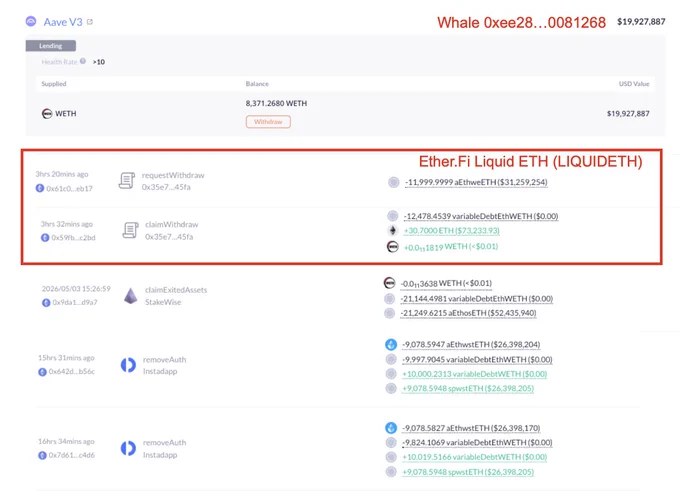Click contract icon next to requestWithdraw

click(x=127, y=181)
